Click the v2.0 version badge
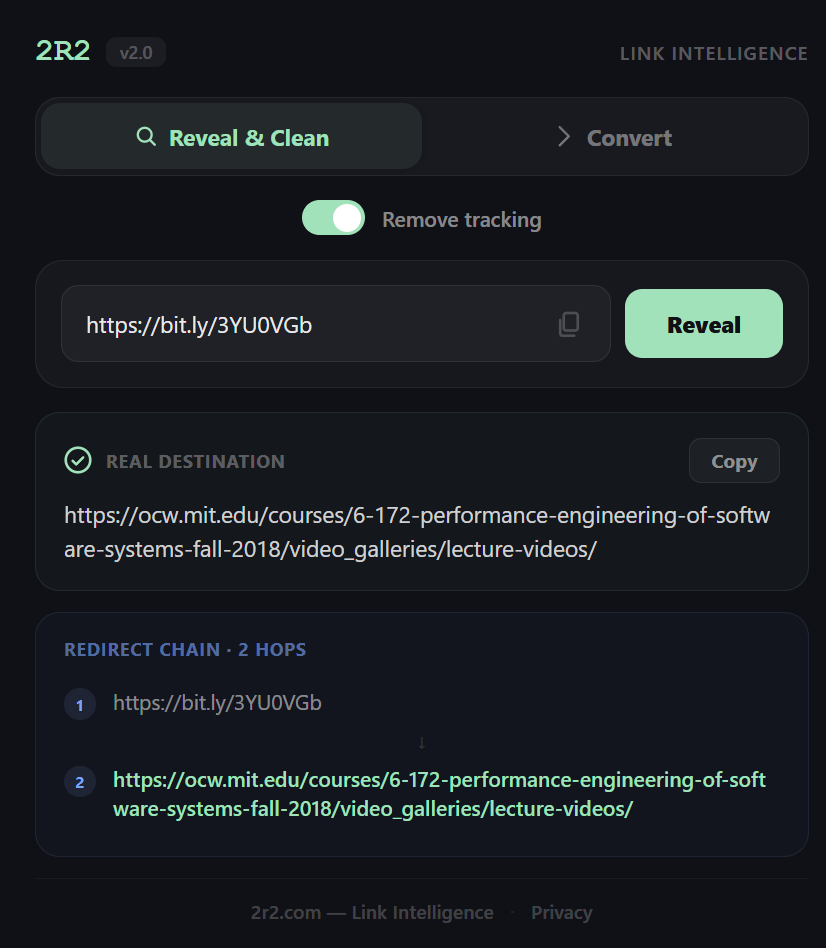 tap(135, 52)
